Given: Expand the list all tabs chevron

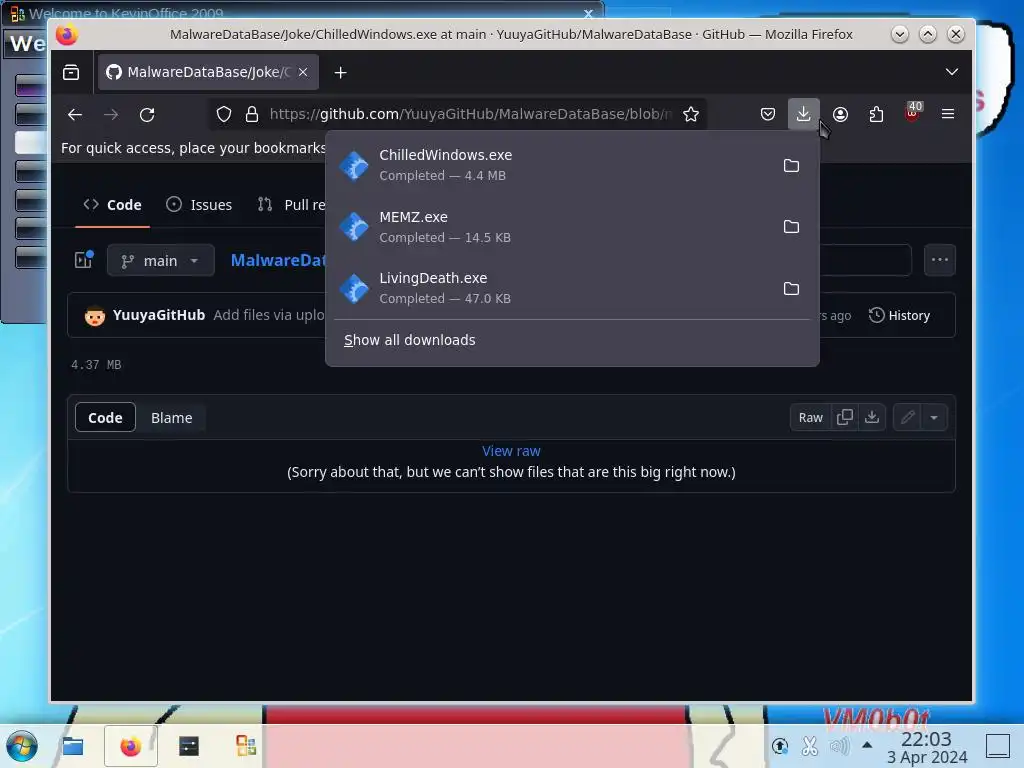Looking at the screenshot, I should tap(952, 72).
